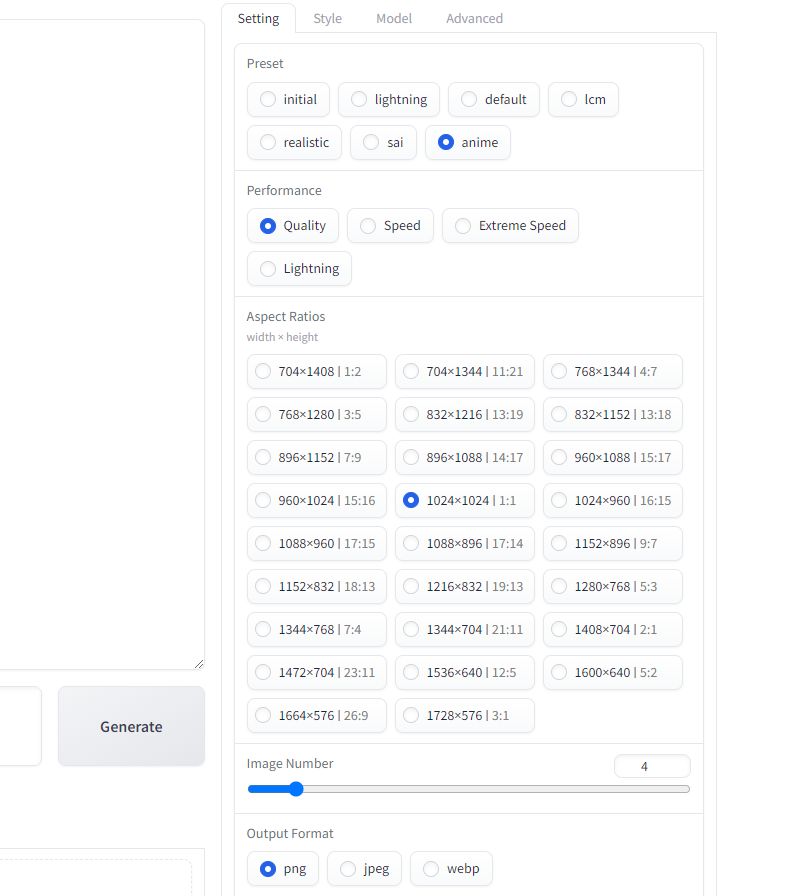Set performance to Speed

[390, 226]
